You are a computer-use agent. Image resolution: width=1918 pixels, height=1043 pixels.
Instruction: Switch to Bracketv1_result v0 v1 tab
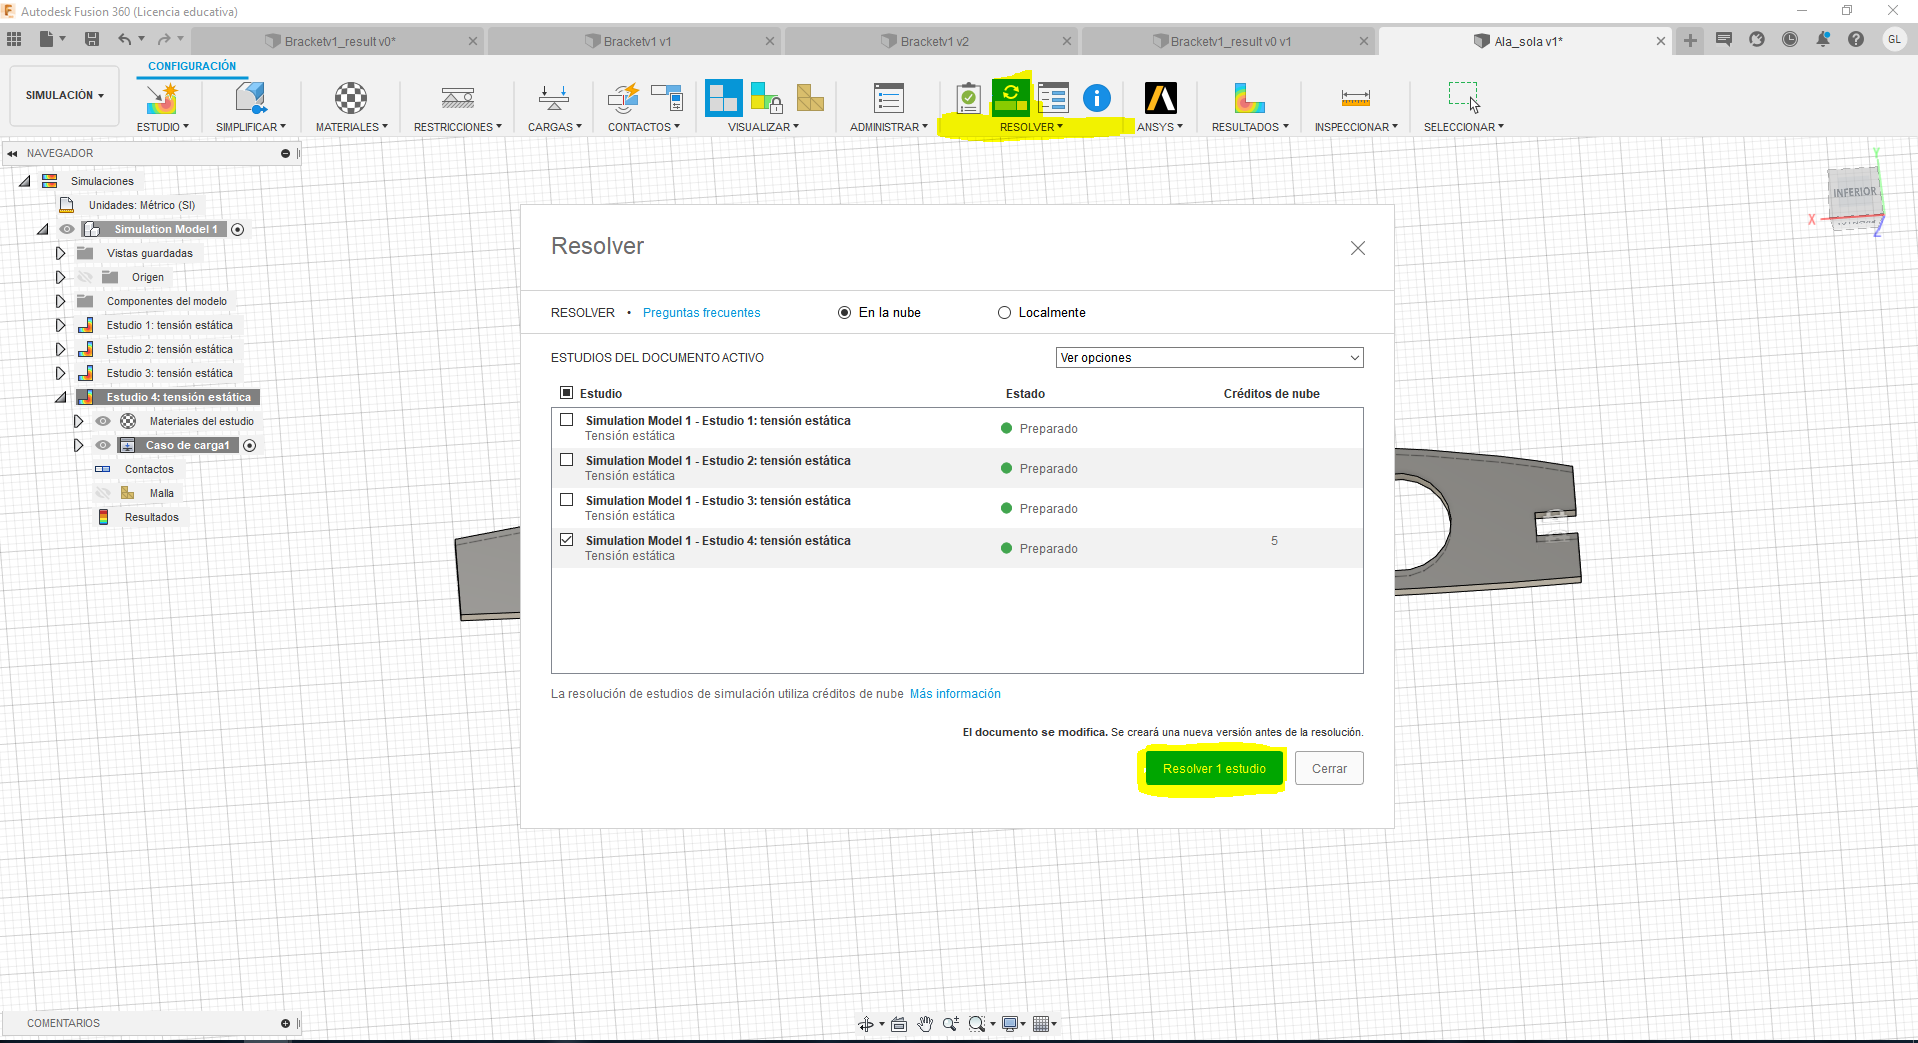(x=1229, y=41)
